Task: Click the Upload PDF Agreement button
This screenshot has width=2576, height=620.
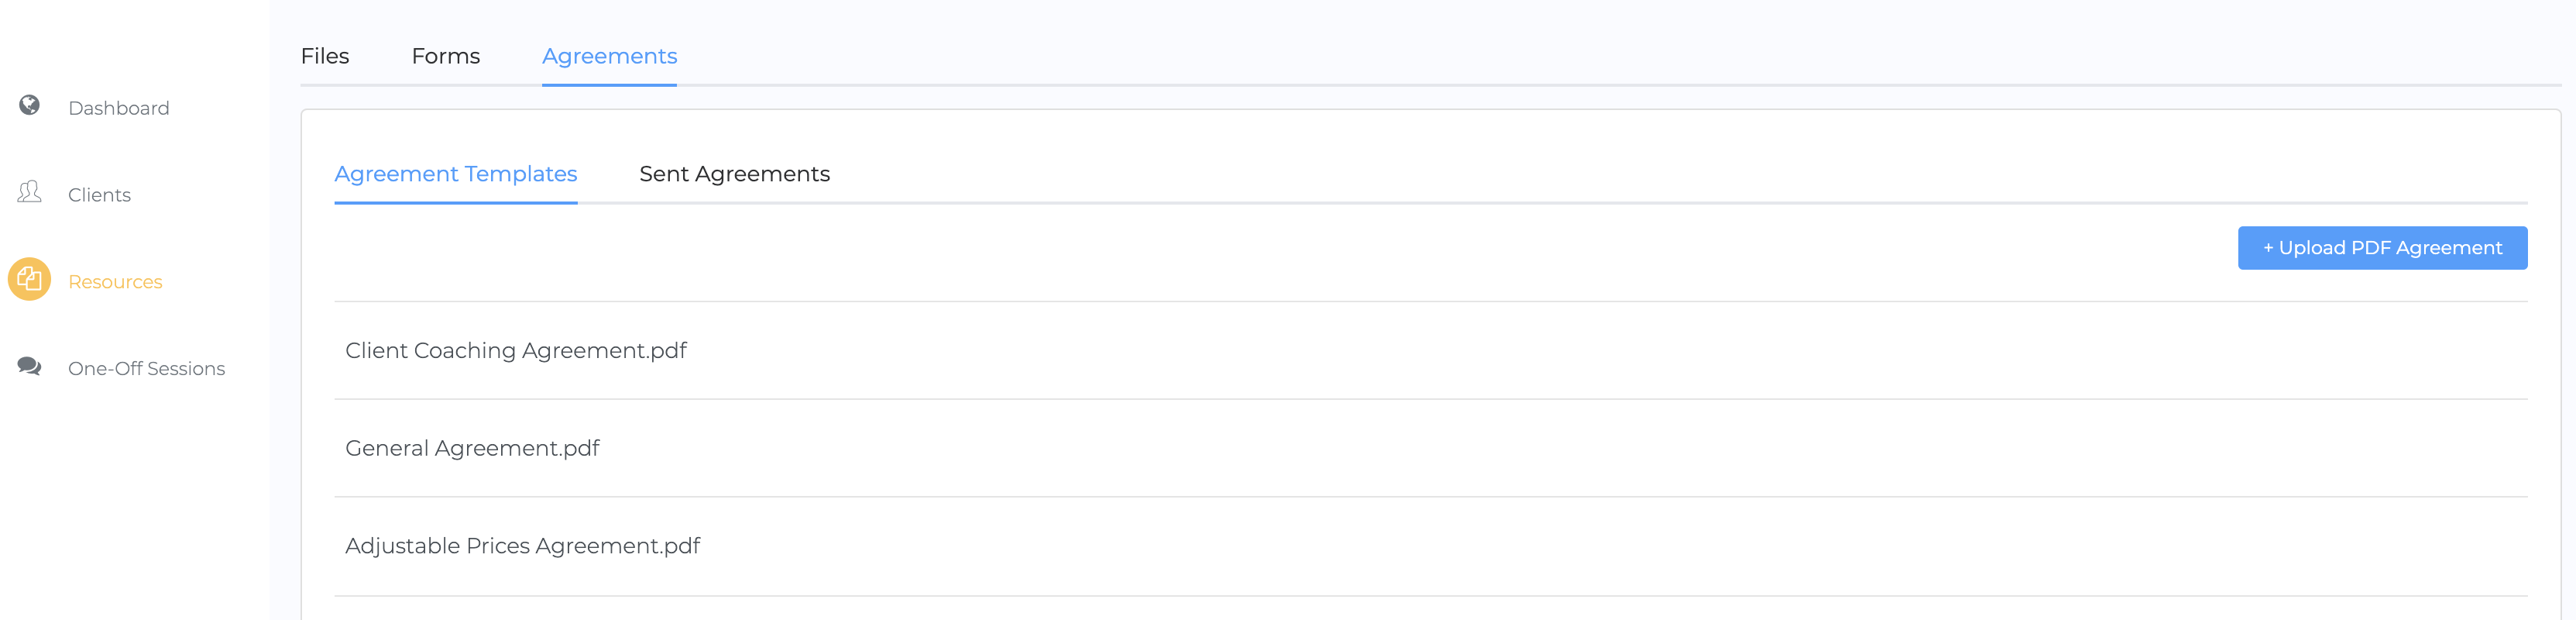Action: coord(2382,248)
